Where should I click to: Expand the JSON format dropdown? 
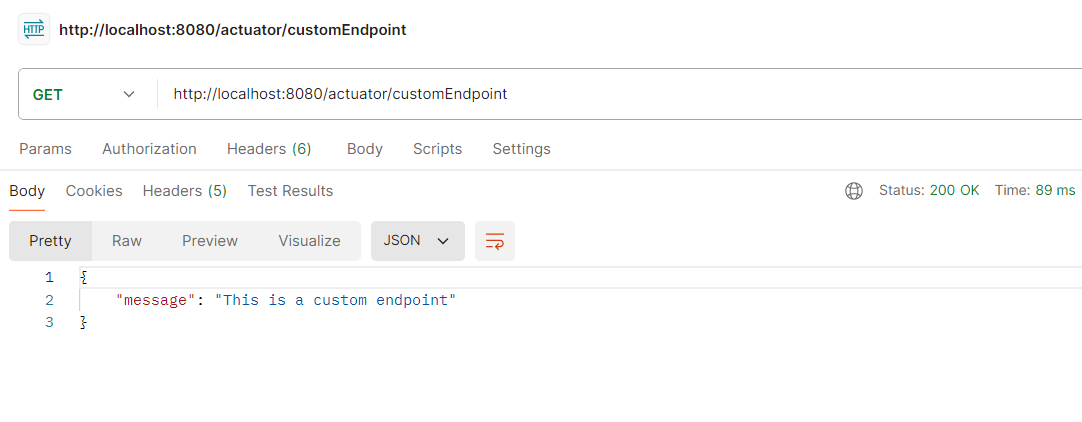click(x=417, y=241)
